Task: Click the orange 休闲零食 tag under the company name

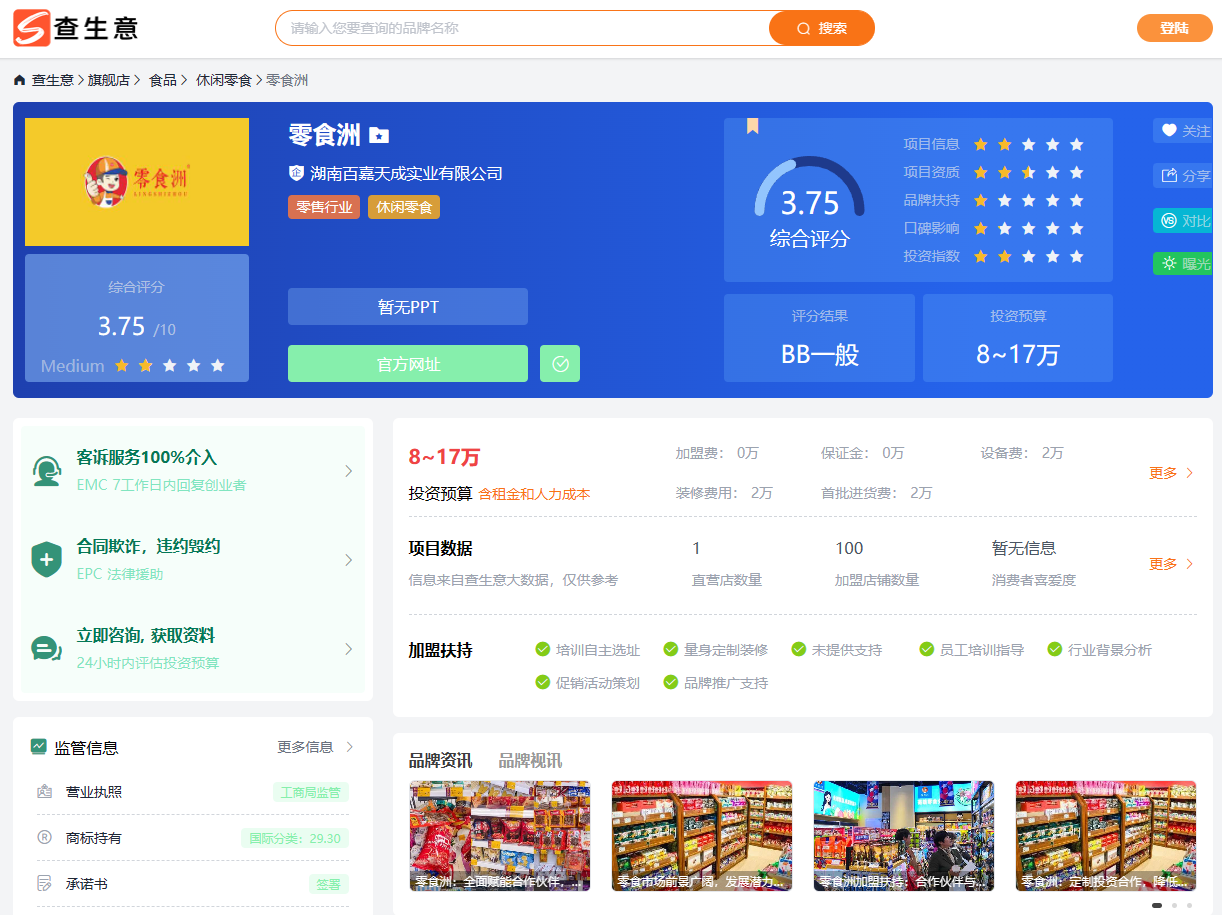Action: pos(404,207)
